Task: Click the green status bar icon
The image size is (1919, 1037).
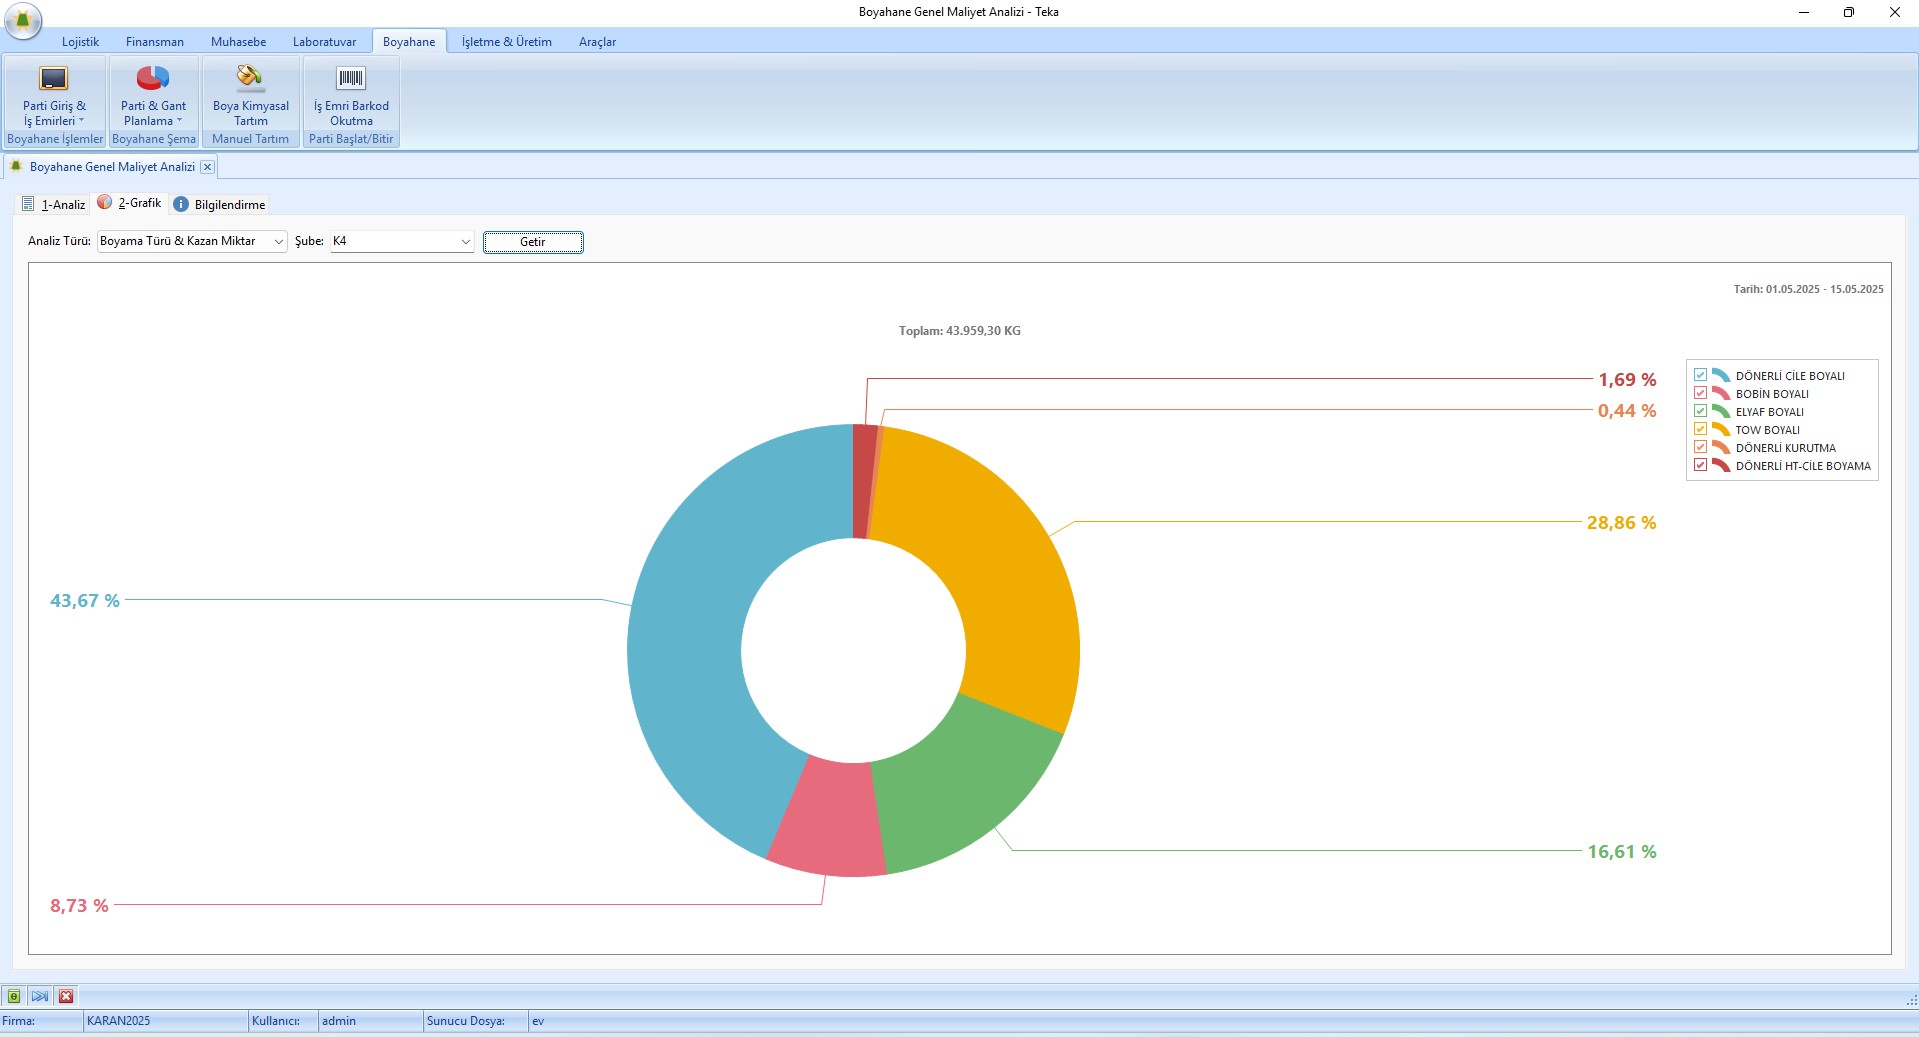Action: tap(14, 996)
